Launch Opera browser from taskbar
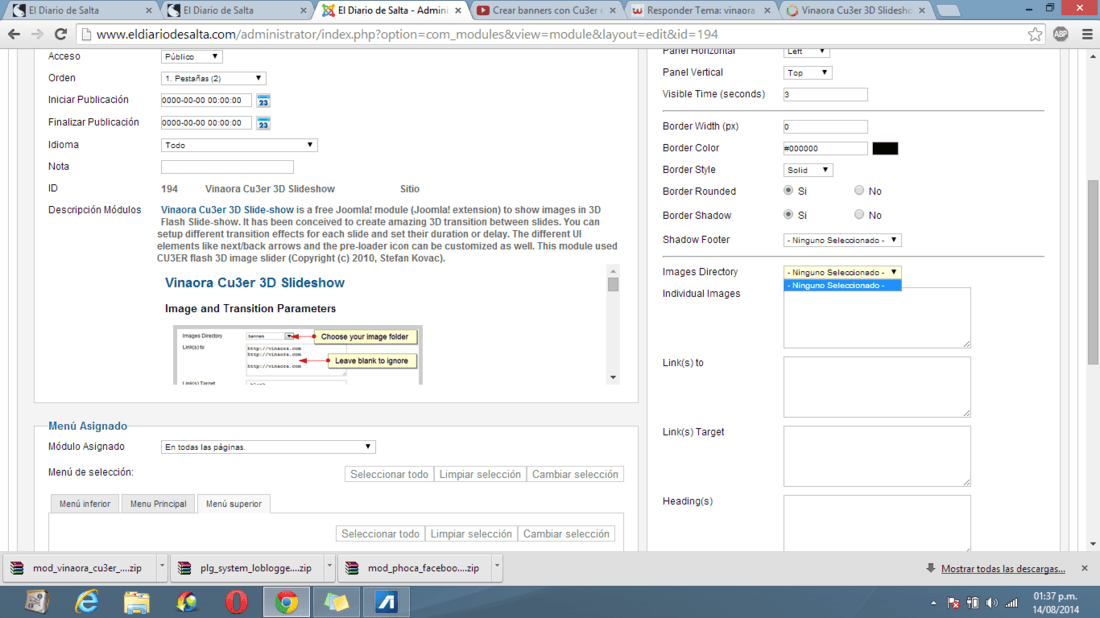Viewport: 1100px width, 618px height. click(x=236, y=602)
